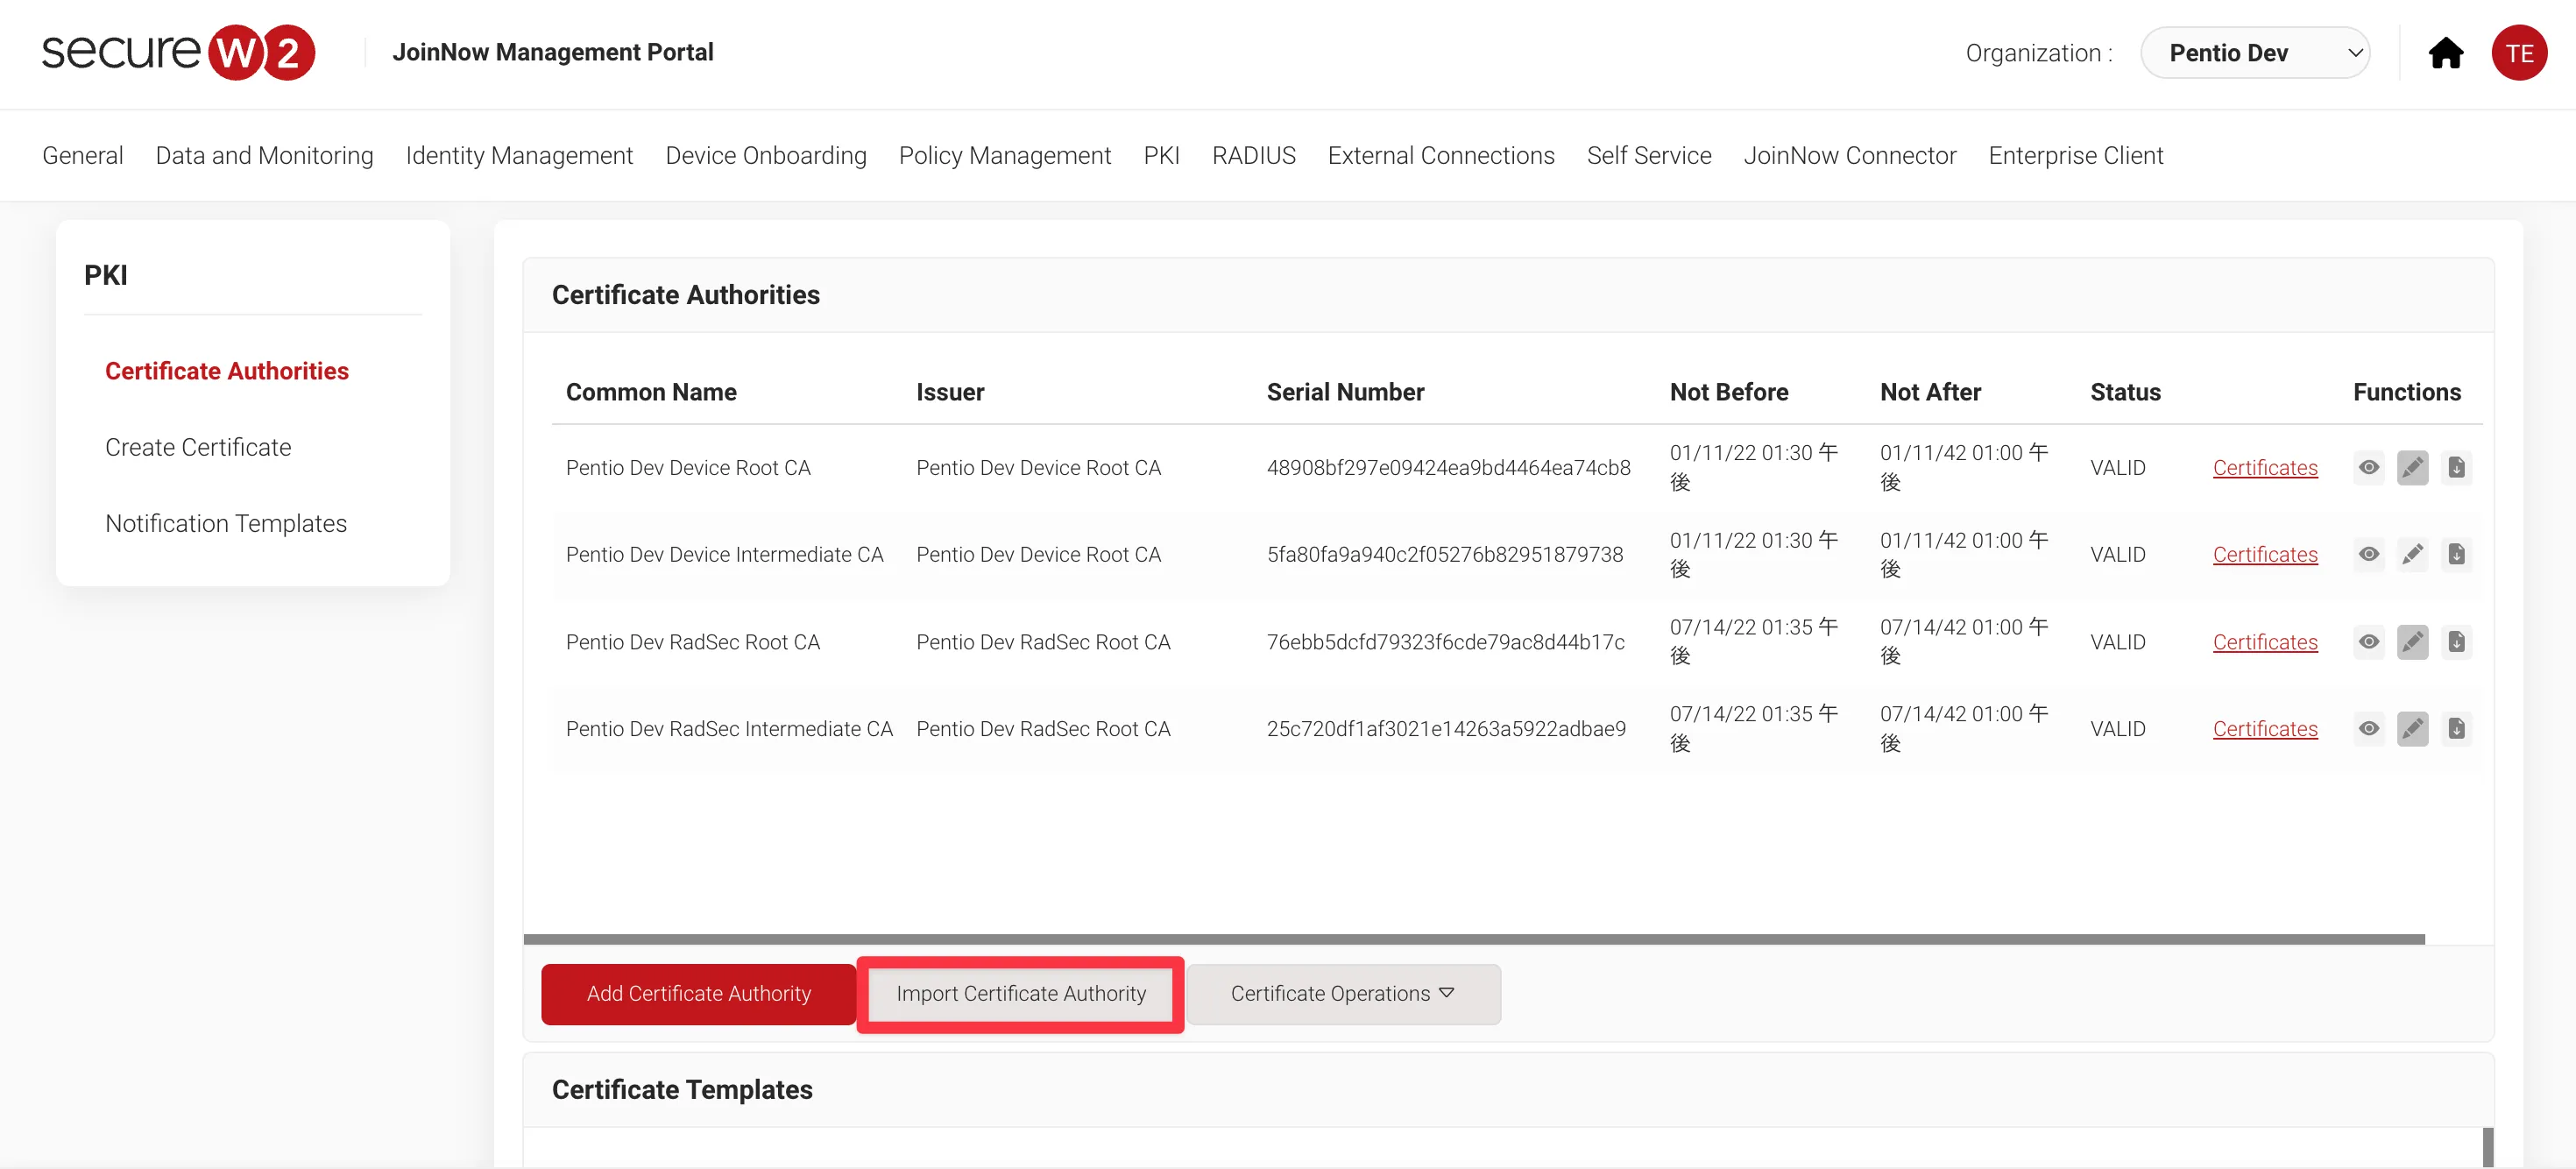Edit the Pentio Dev RadSec Intermediate CA
Image resolution: width=2576 pixels, height=1169 pixels.
pos(2412,728)
